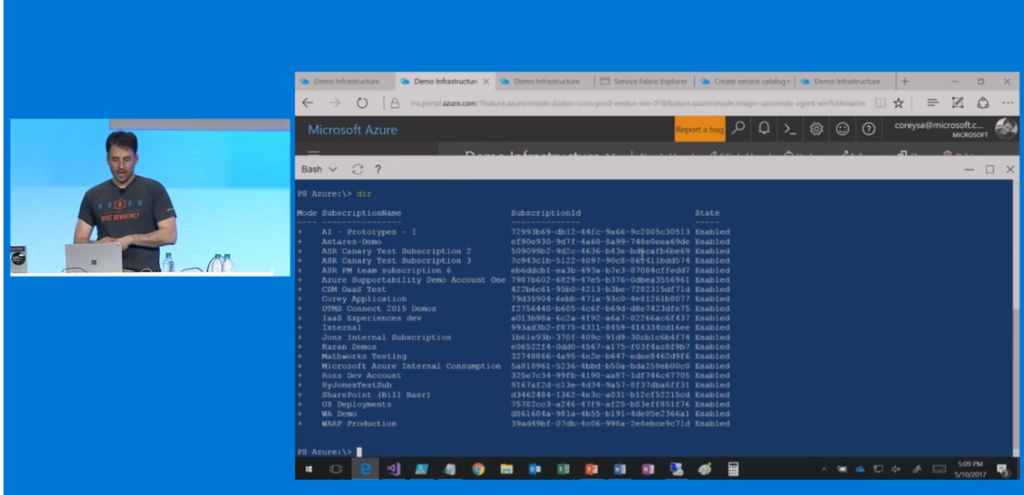Click 'Corey Application' subscription name
The width and height of the screenshot is (1024, 495).
[364, 299]
